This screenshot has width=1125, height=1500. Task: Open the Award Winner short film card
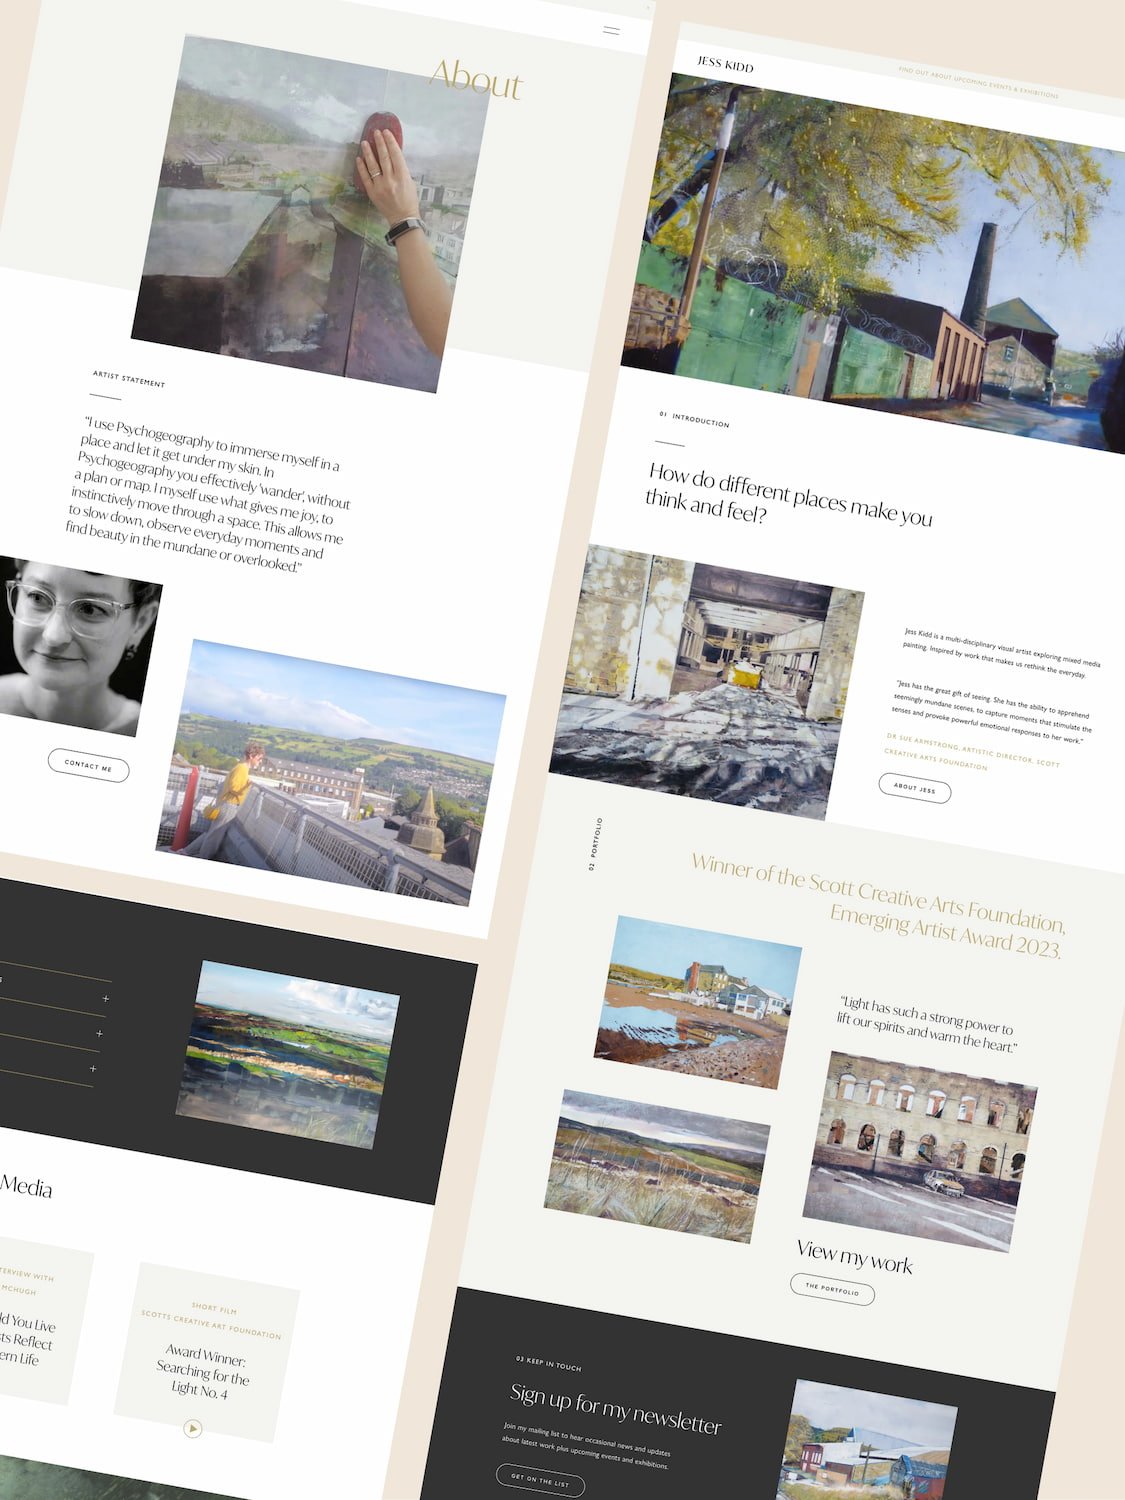coord(207,1352)
